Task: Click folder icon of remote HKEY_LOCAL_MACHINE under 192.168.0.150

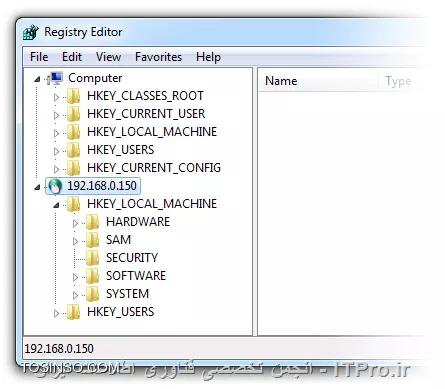Action: pyautogui.click(x=73, y=204)
